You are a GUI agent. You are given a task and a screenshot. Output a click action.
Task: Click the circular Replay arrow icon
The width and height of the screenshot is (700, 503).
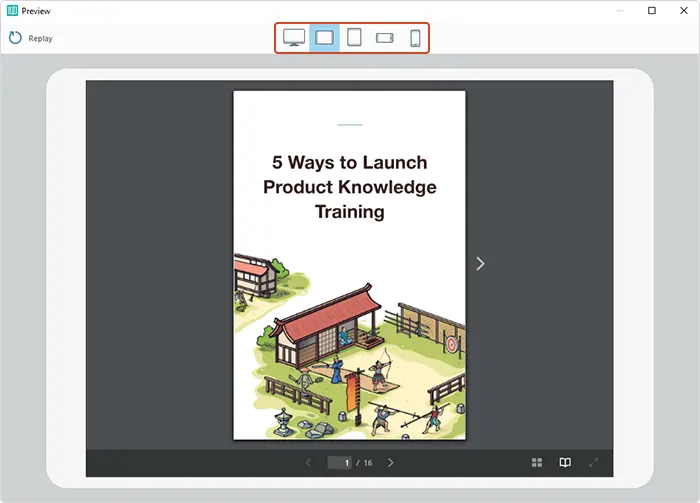pos(15,39)
